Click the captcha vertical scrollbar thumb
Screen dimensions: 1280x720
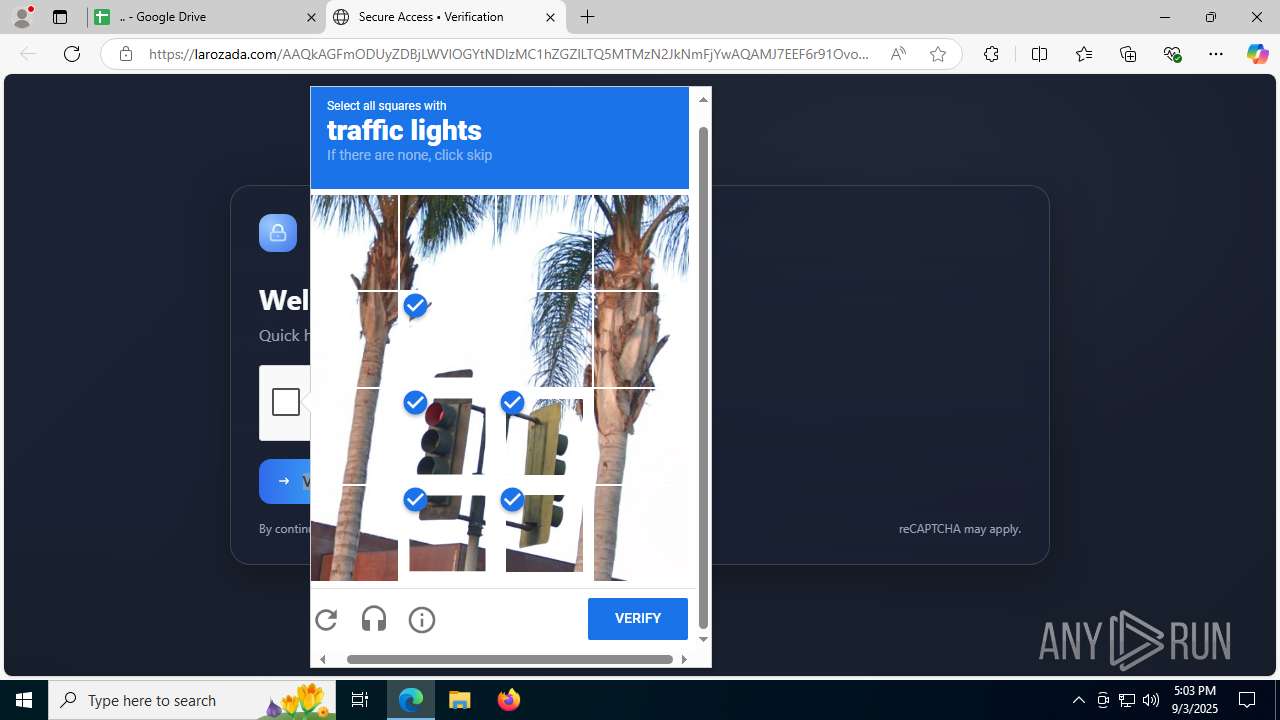[703, 378]
